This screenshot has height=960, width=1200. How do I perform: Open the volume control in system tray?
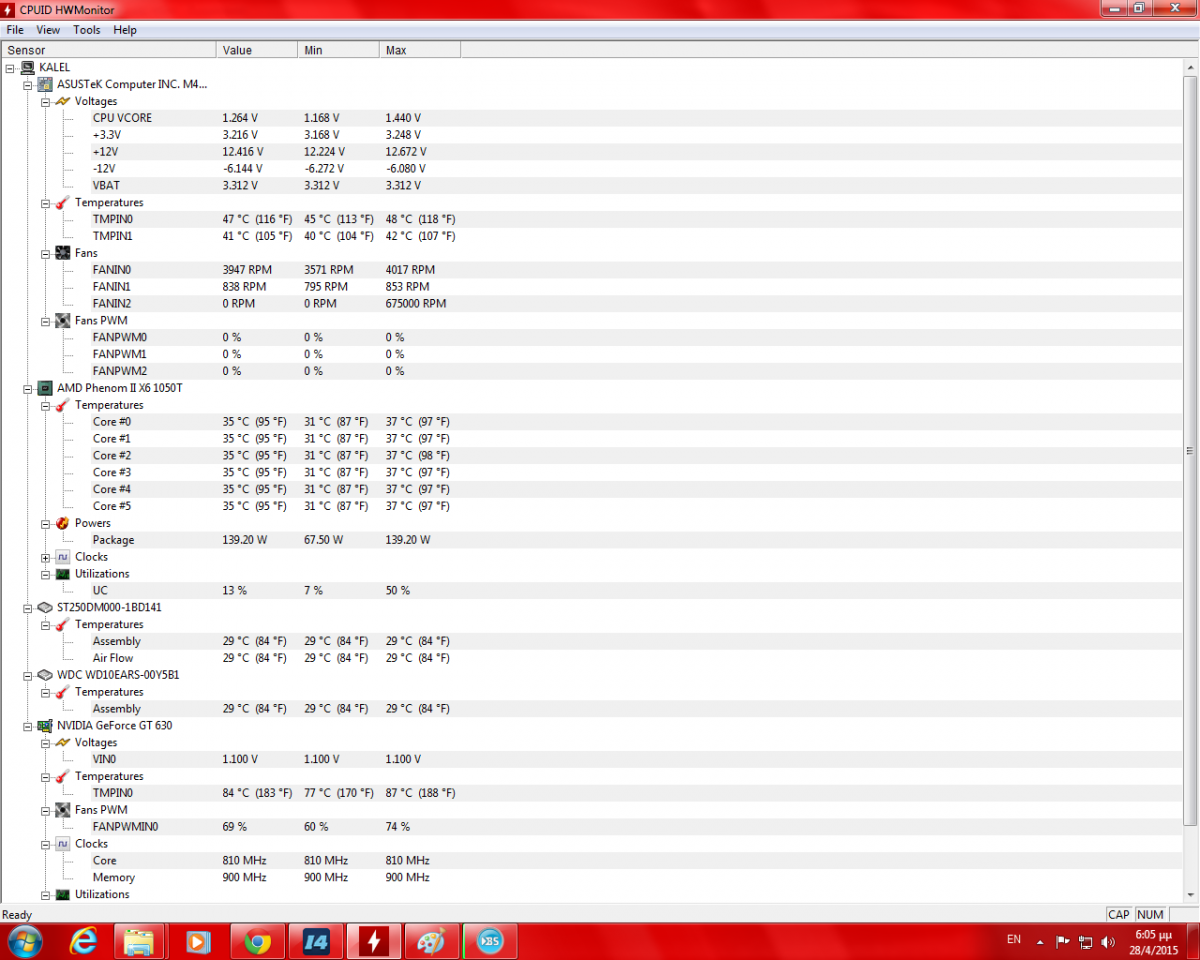tap(1107, 942)
